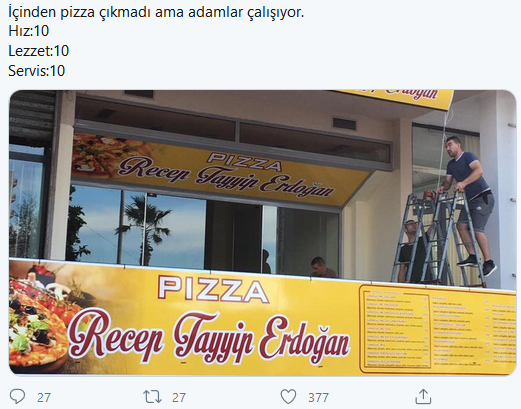521x409 pixels.
Task: Click the 'Hız:10' text line
Action: [29, 31]
